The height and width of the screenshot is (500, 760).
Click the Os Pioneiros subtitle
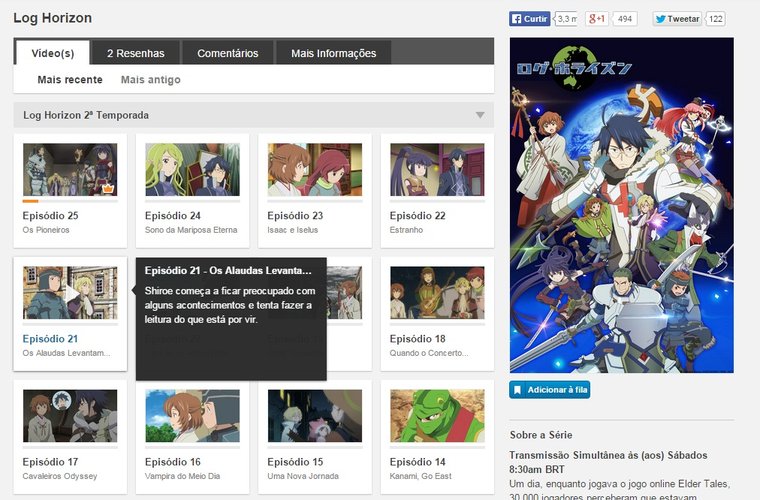click(46, 230)
